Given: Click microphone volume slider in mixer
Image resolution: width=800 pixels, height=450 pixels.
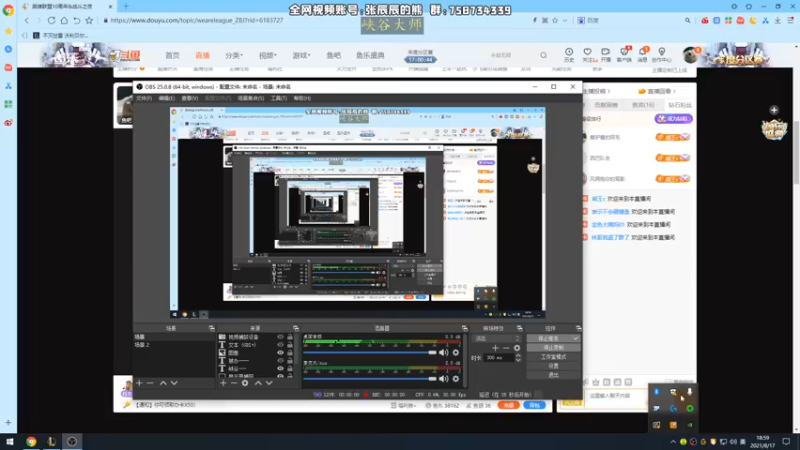Looking at the screenshot, I should pos(370,379).
